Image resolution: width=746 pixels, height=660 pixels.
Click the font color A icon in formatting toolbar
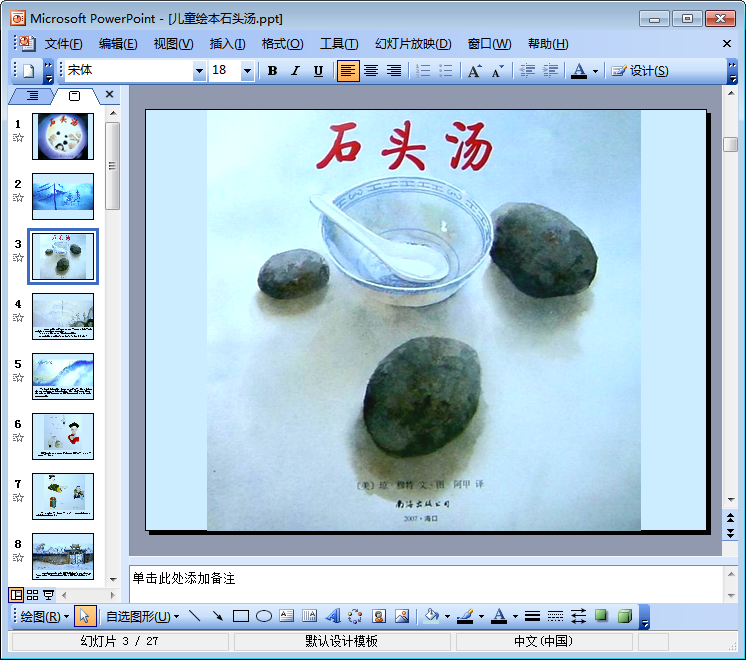click(579, 71)
